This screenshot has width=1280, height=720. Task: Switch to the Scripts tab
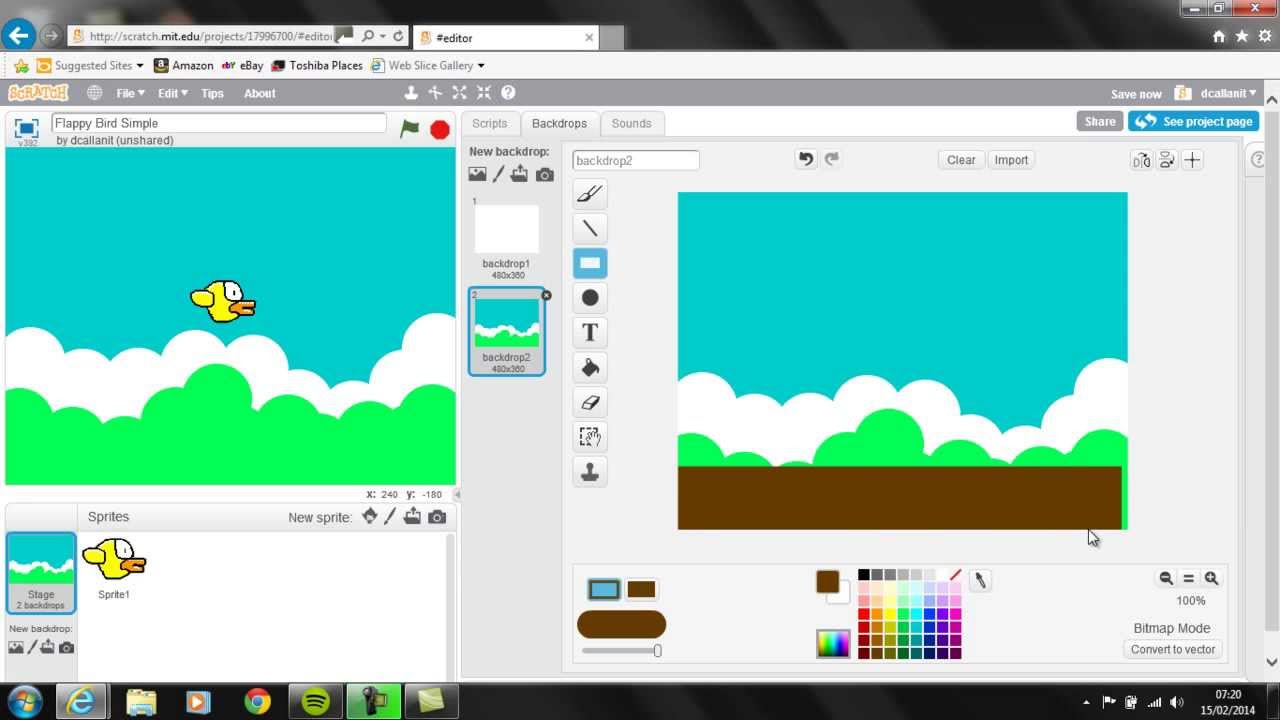(490, 123)
